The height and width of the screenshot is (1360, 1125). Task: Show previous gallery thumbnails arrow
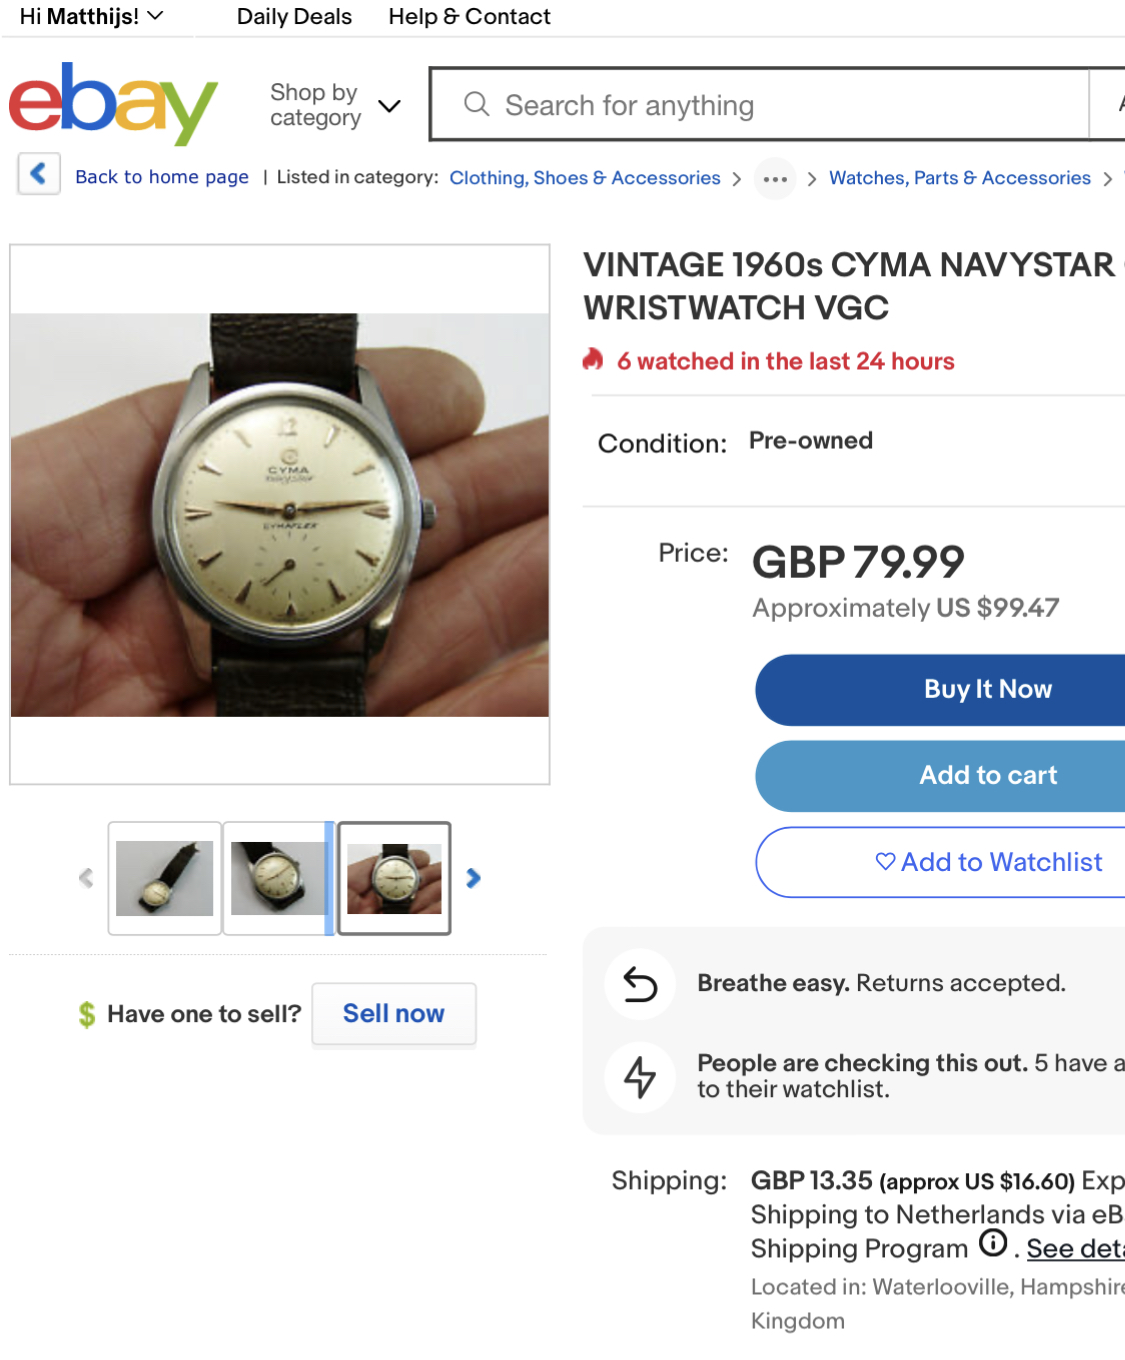coord(86,878)
